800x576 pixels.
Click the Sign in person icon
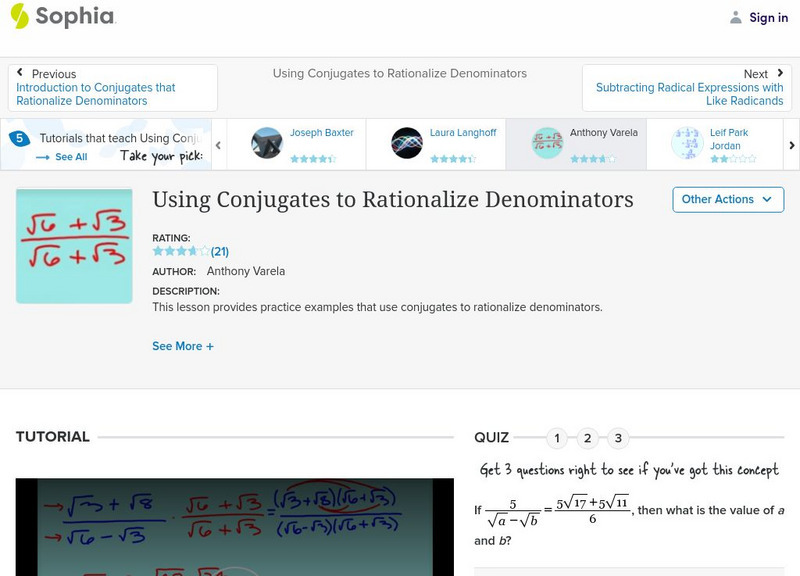(736, 16)
